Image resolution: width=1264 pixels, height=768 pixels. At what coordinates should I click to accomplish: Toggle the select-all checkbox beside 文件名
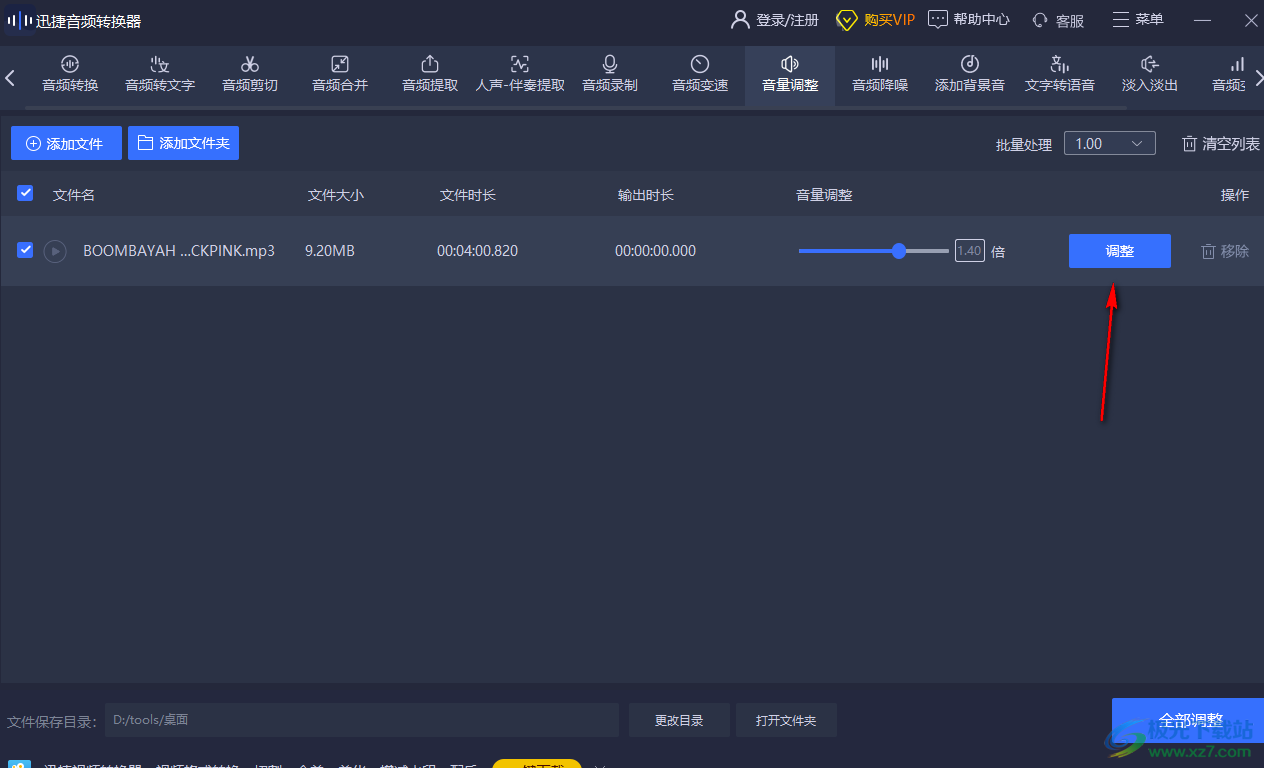click(x=26, y=193)
